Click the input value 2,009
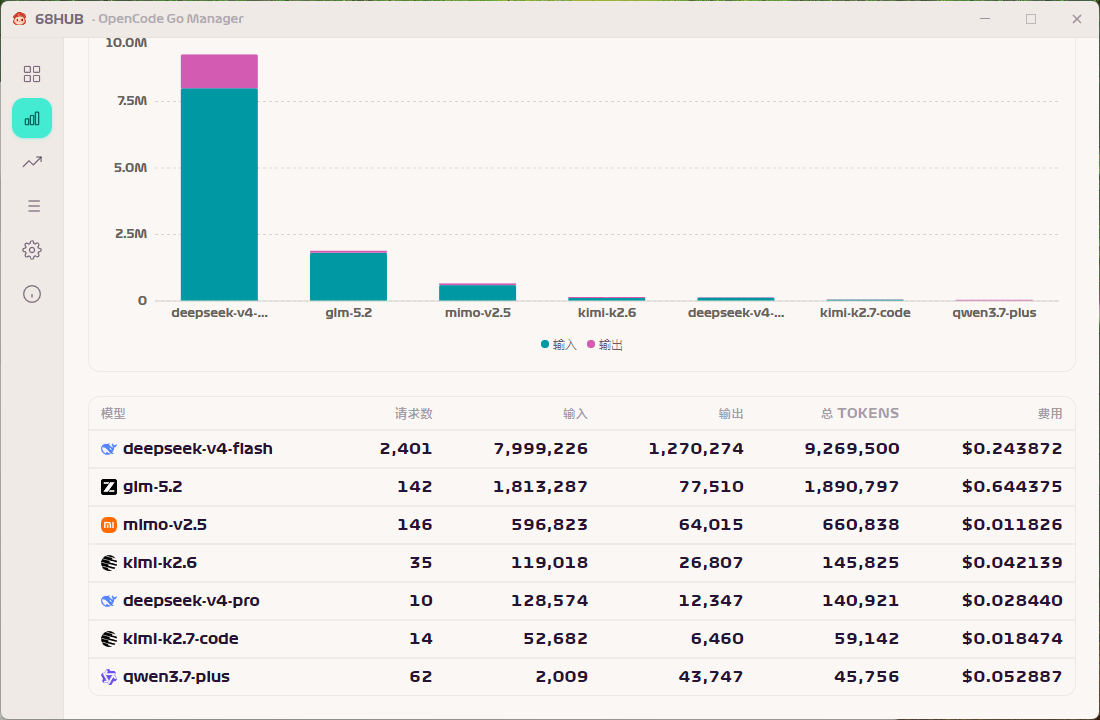This screenshot has width=1100, height=720. coord(562,676)
